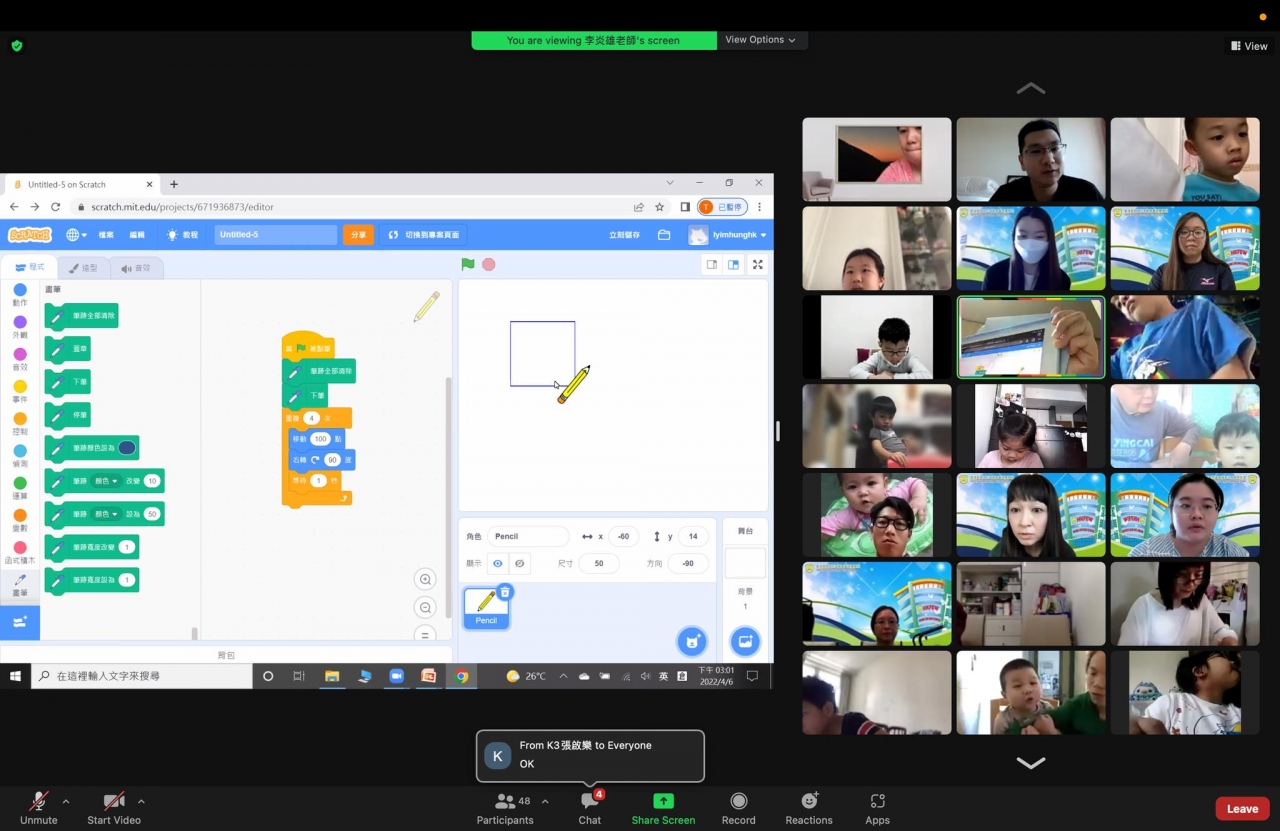Delete the Pencil sprite with the trash icon

[x=505, y=592]
